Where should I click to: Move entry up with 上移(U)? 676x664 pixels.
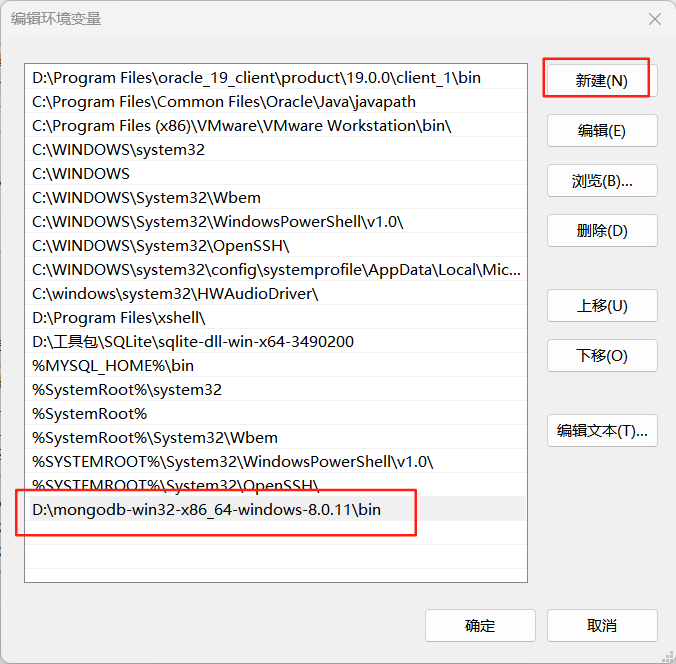602,306
